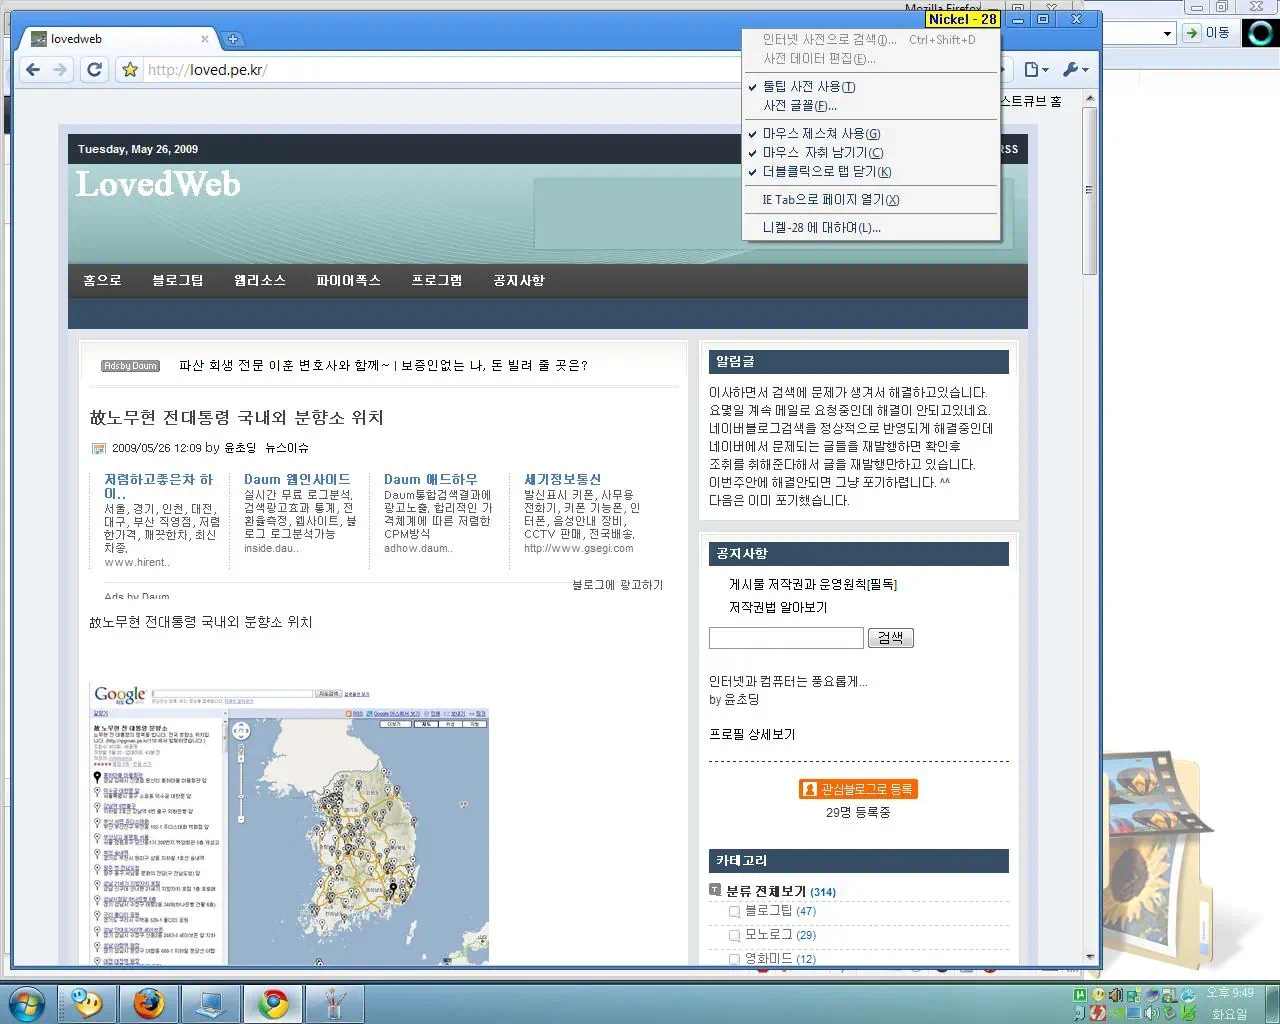The image size is (1280, 1024).
Task: Reload the page with the refresh icon
Action: 95,70
